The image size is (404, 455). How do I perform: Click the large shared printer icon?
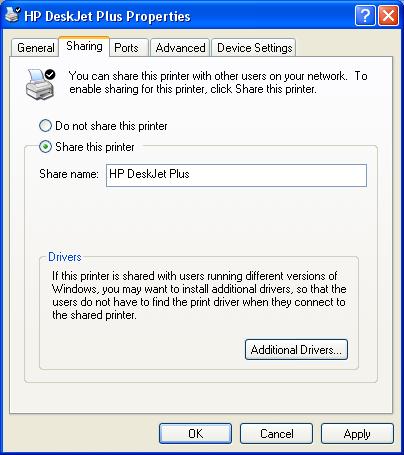point(40,84)
